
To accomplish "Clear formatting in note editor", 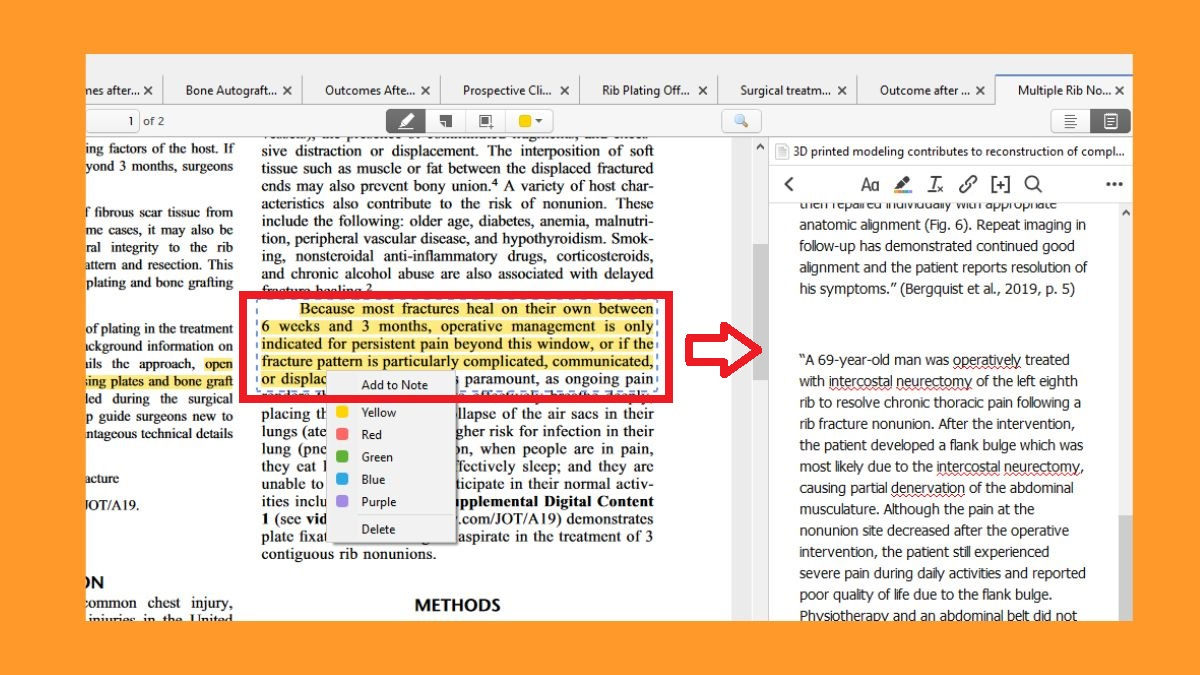I will click(935, 184).
